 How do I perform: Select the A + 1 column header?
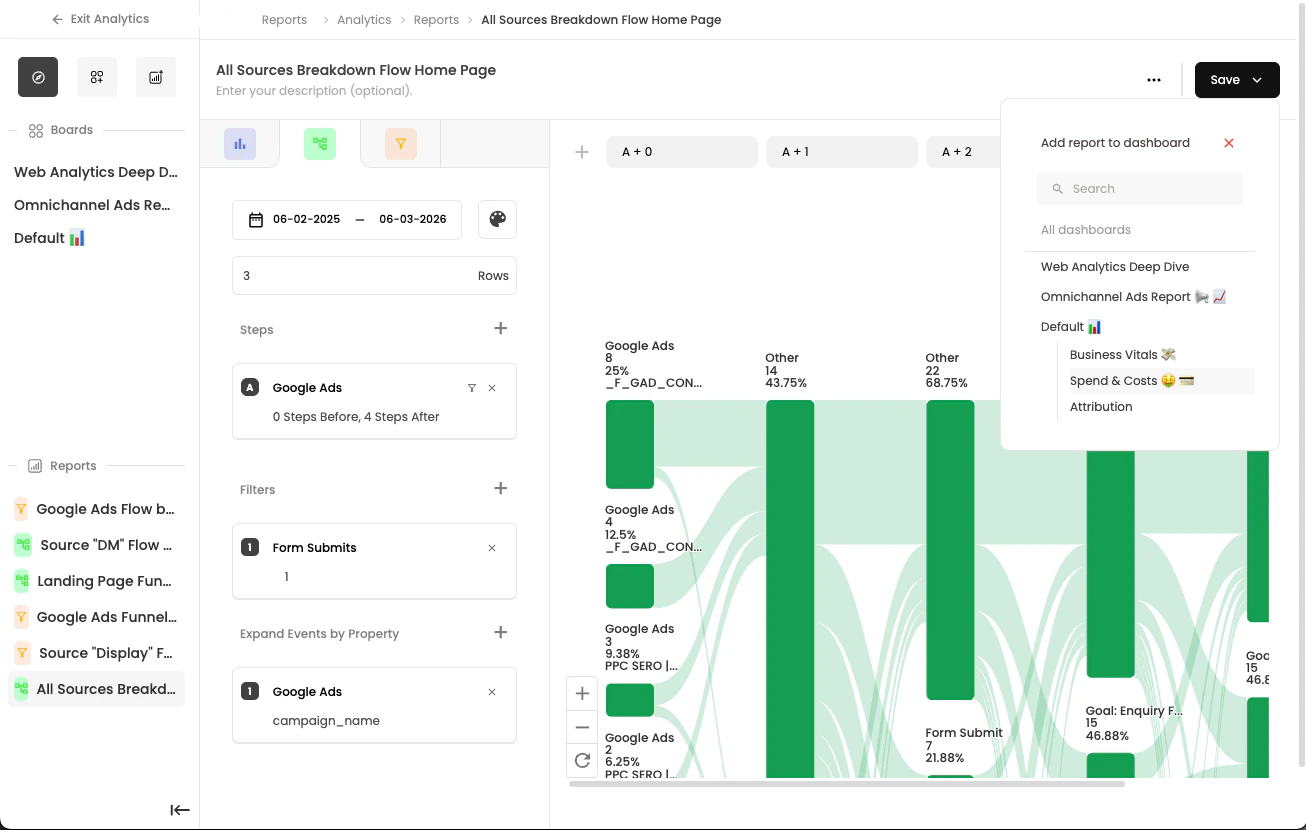[x=842, y=152]
